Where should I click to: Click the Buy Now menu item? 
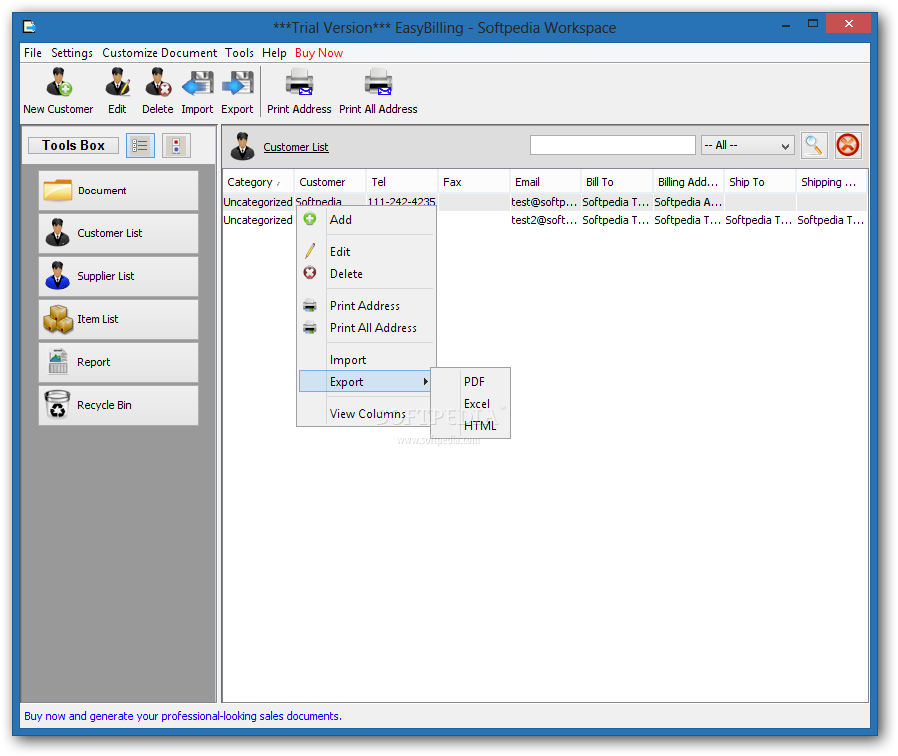(319, 53)
